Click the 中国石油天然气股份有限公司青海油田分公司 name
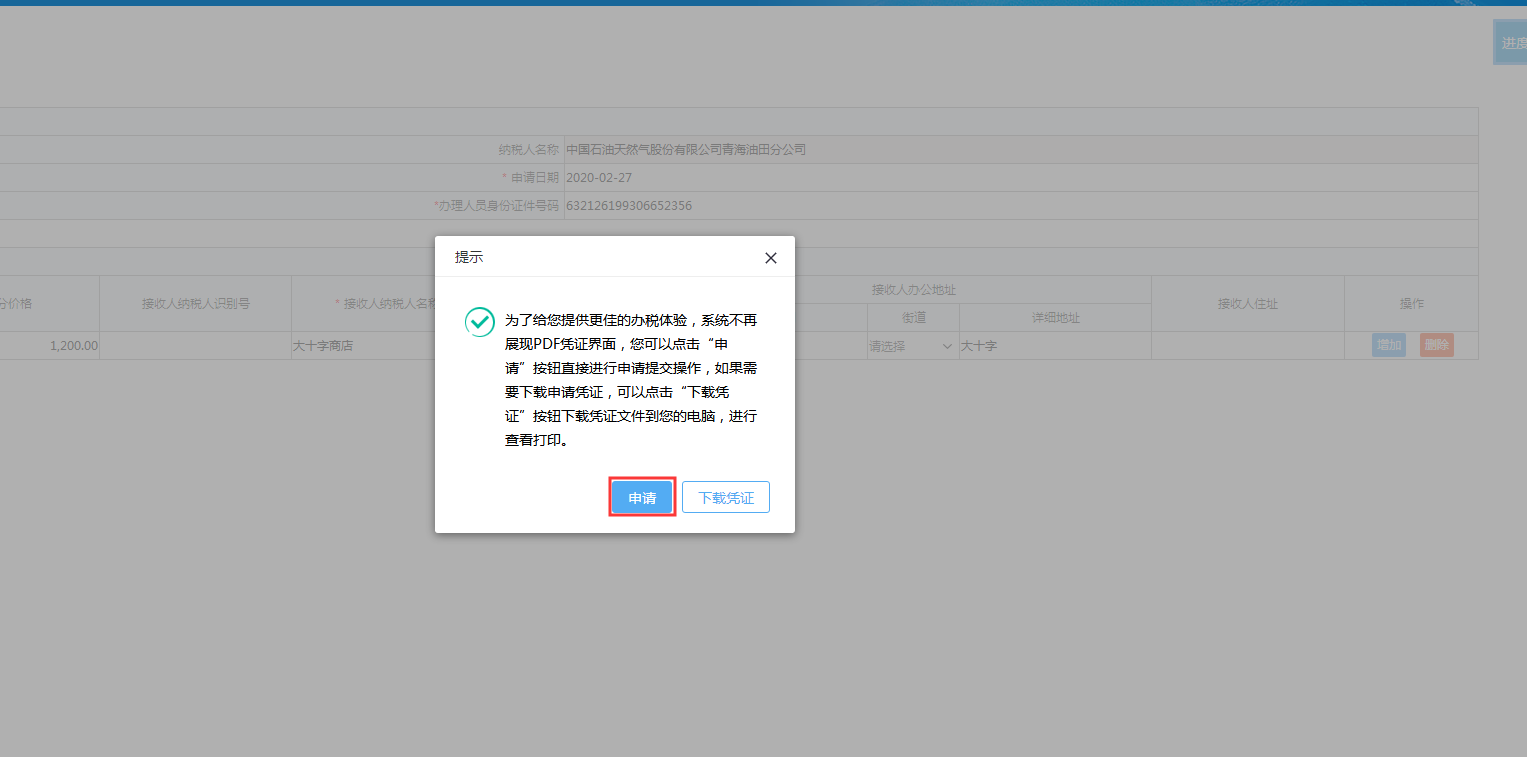The height and width of the screenshot is (757, 1527). tap(686, 150)
